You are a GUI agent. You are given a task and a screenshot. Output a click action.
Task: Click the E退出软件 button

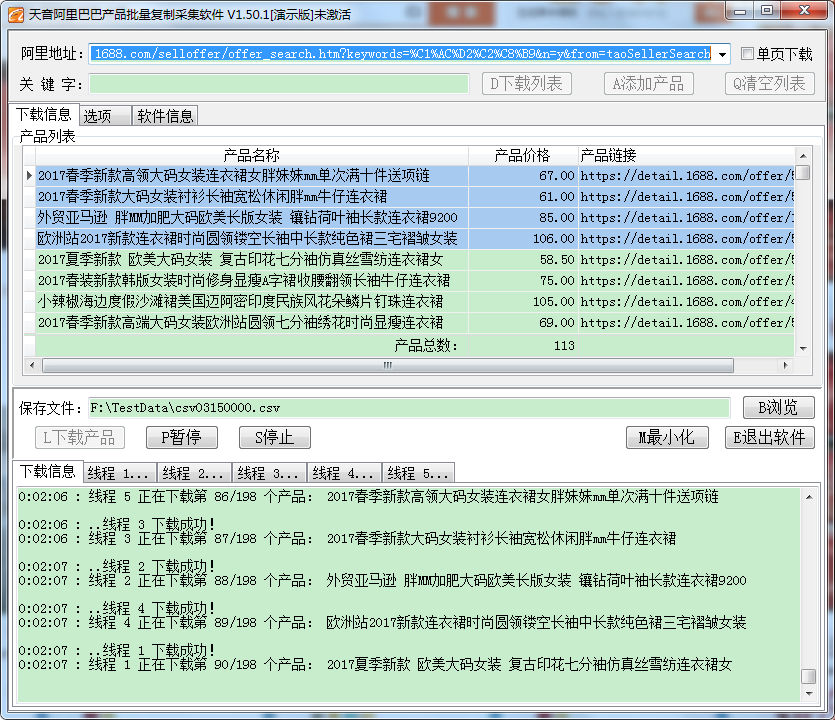(x=769, y=438)
